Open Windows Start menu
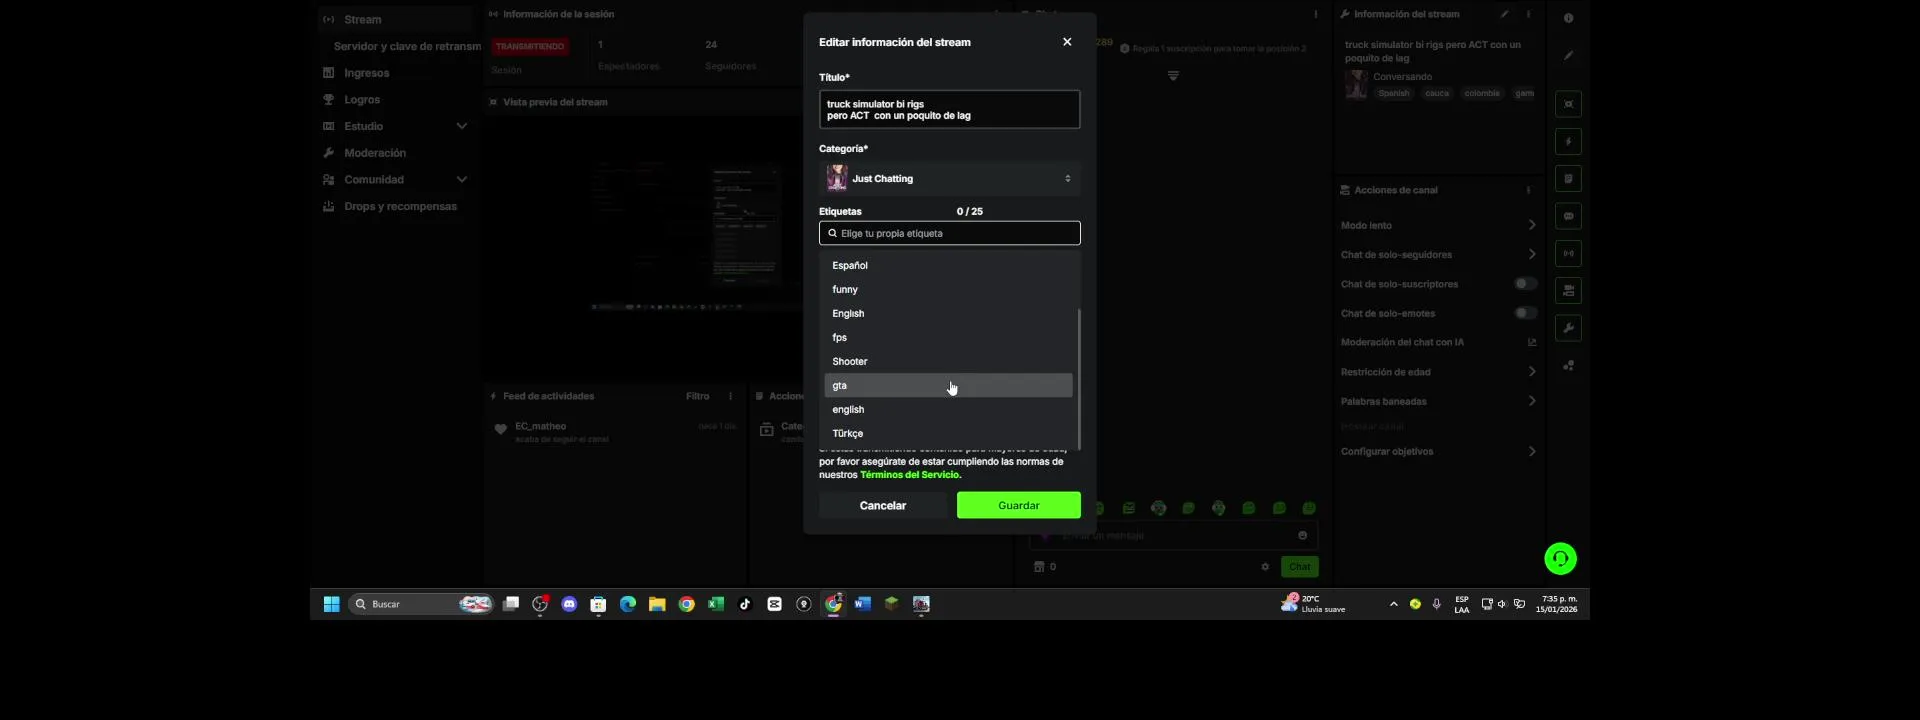Screen dimensions: 1920x720 coord(331,604)
